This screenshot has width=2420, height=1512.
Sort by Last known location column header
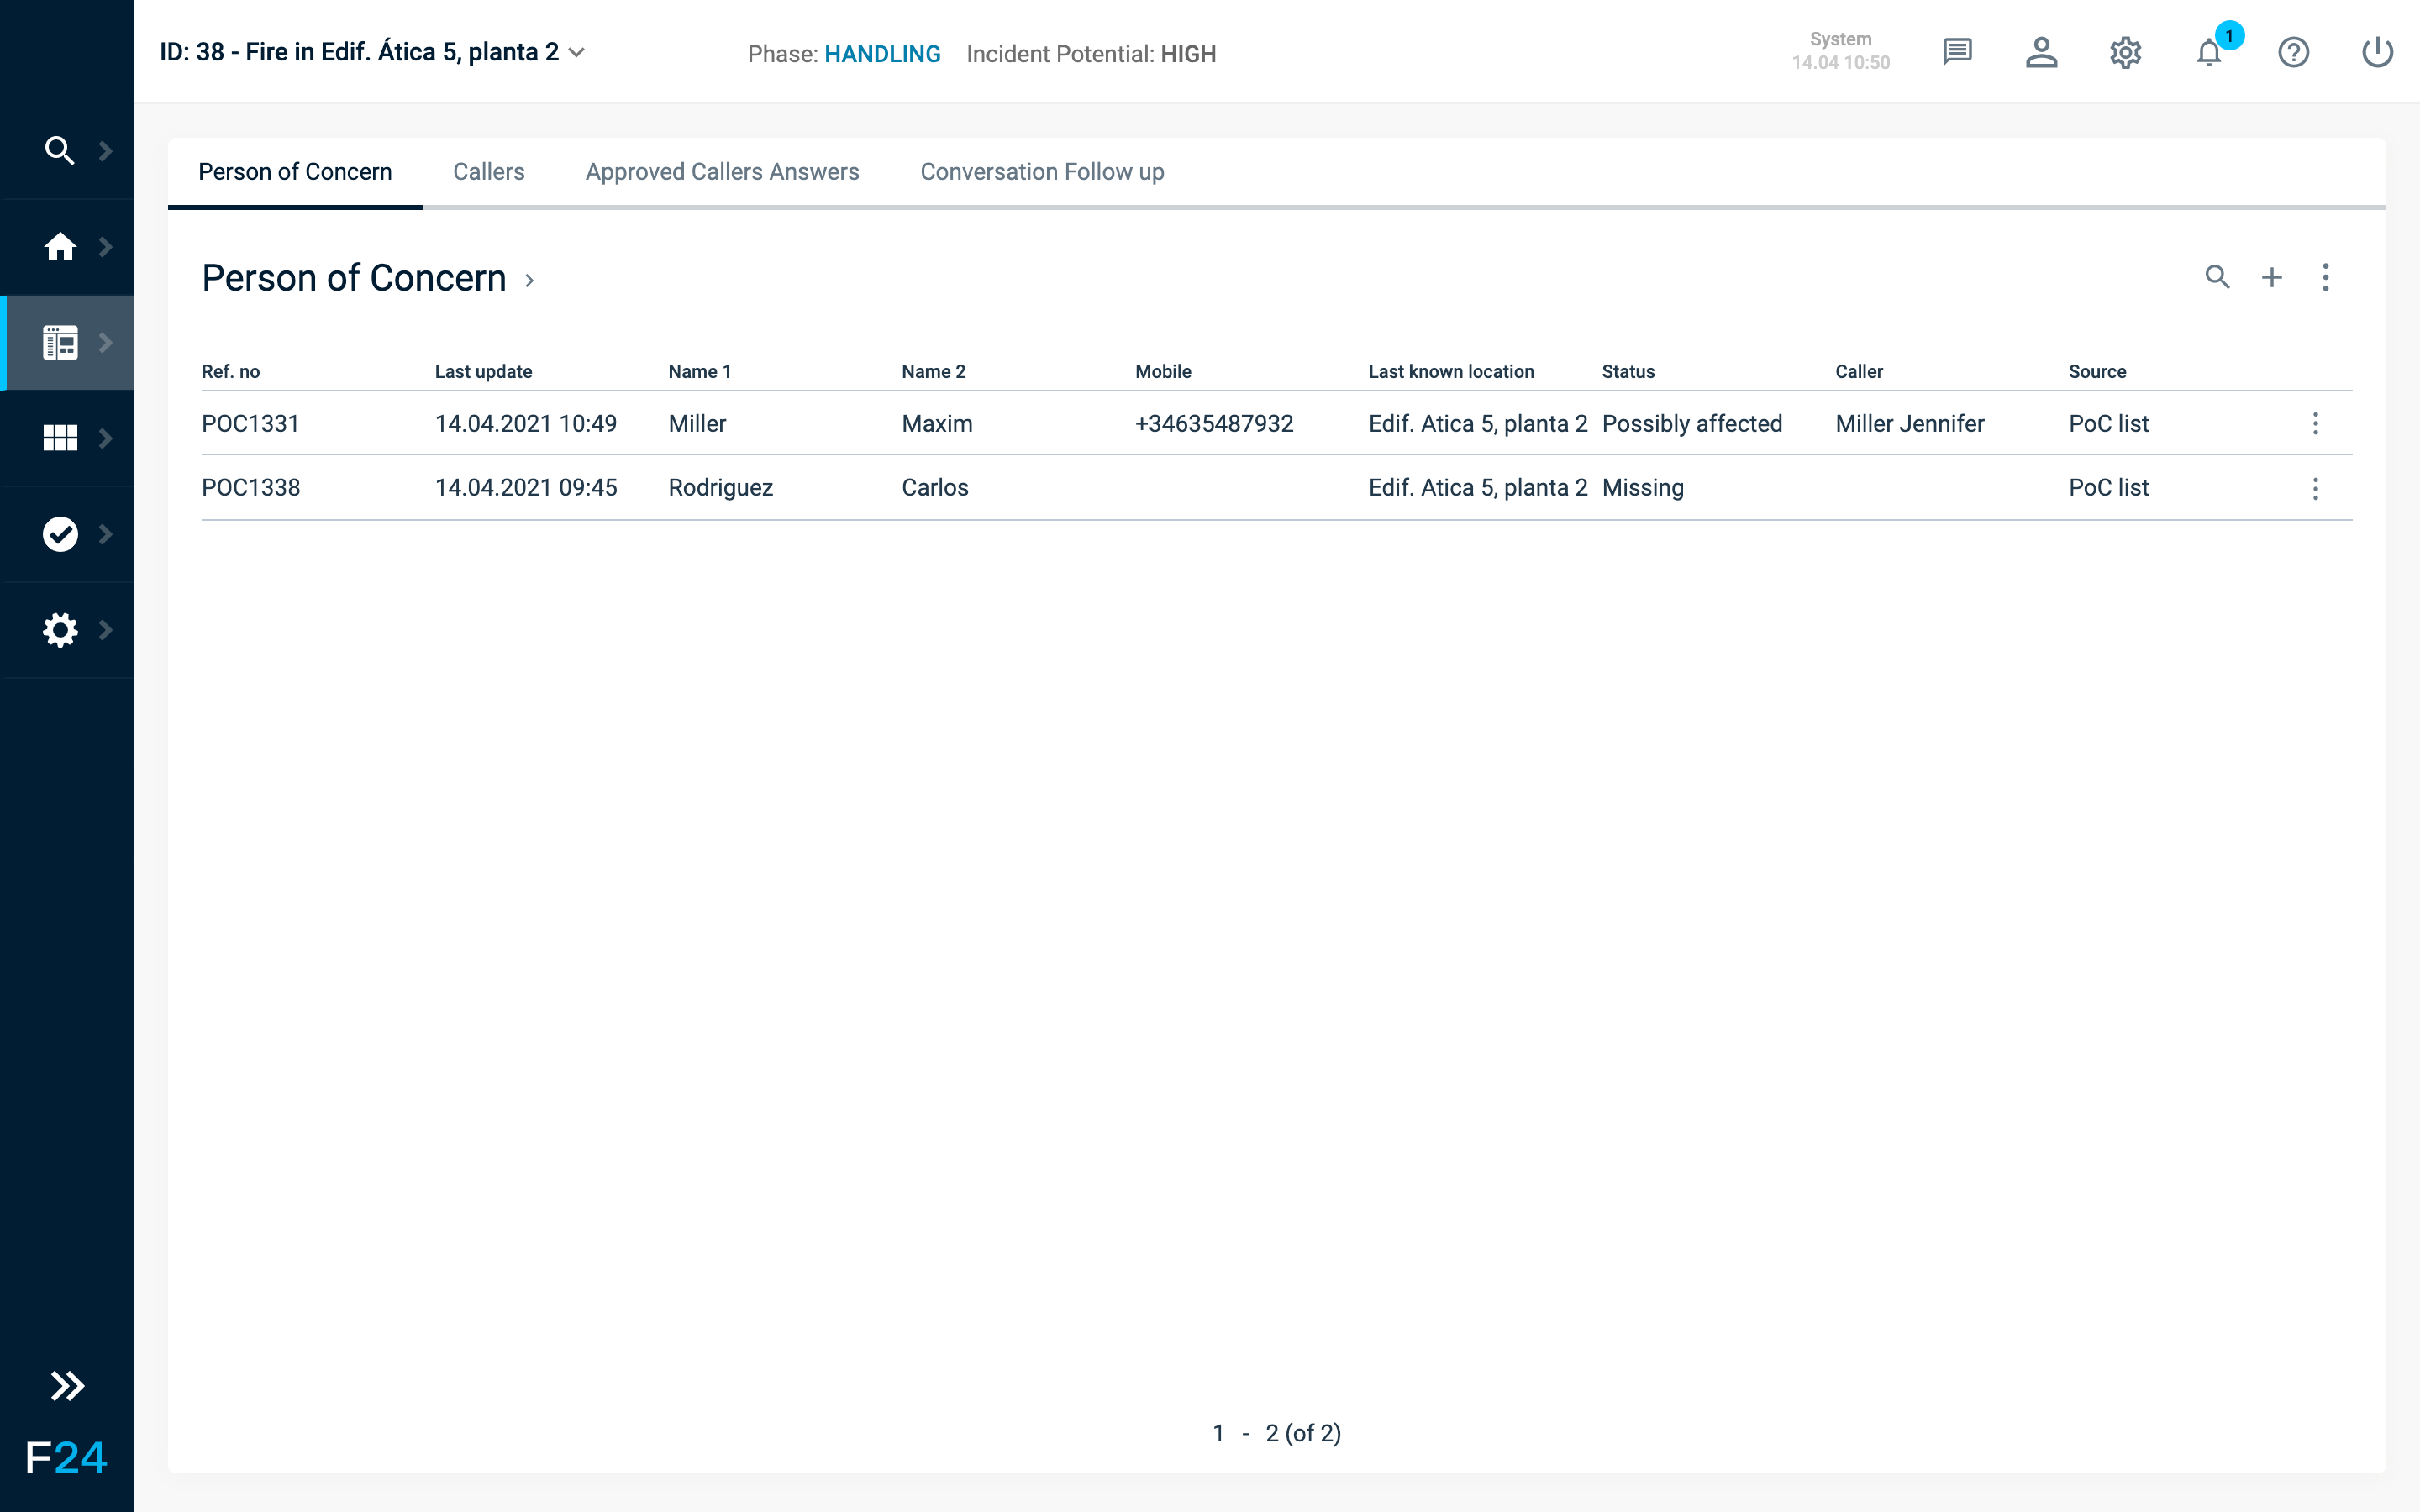pos(1451,372)
